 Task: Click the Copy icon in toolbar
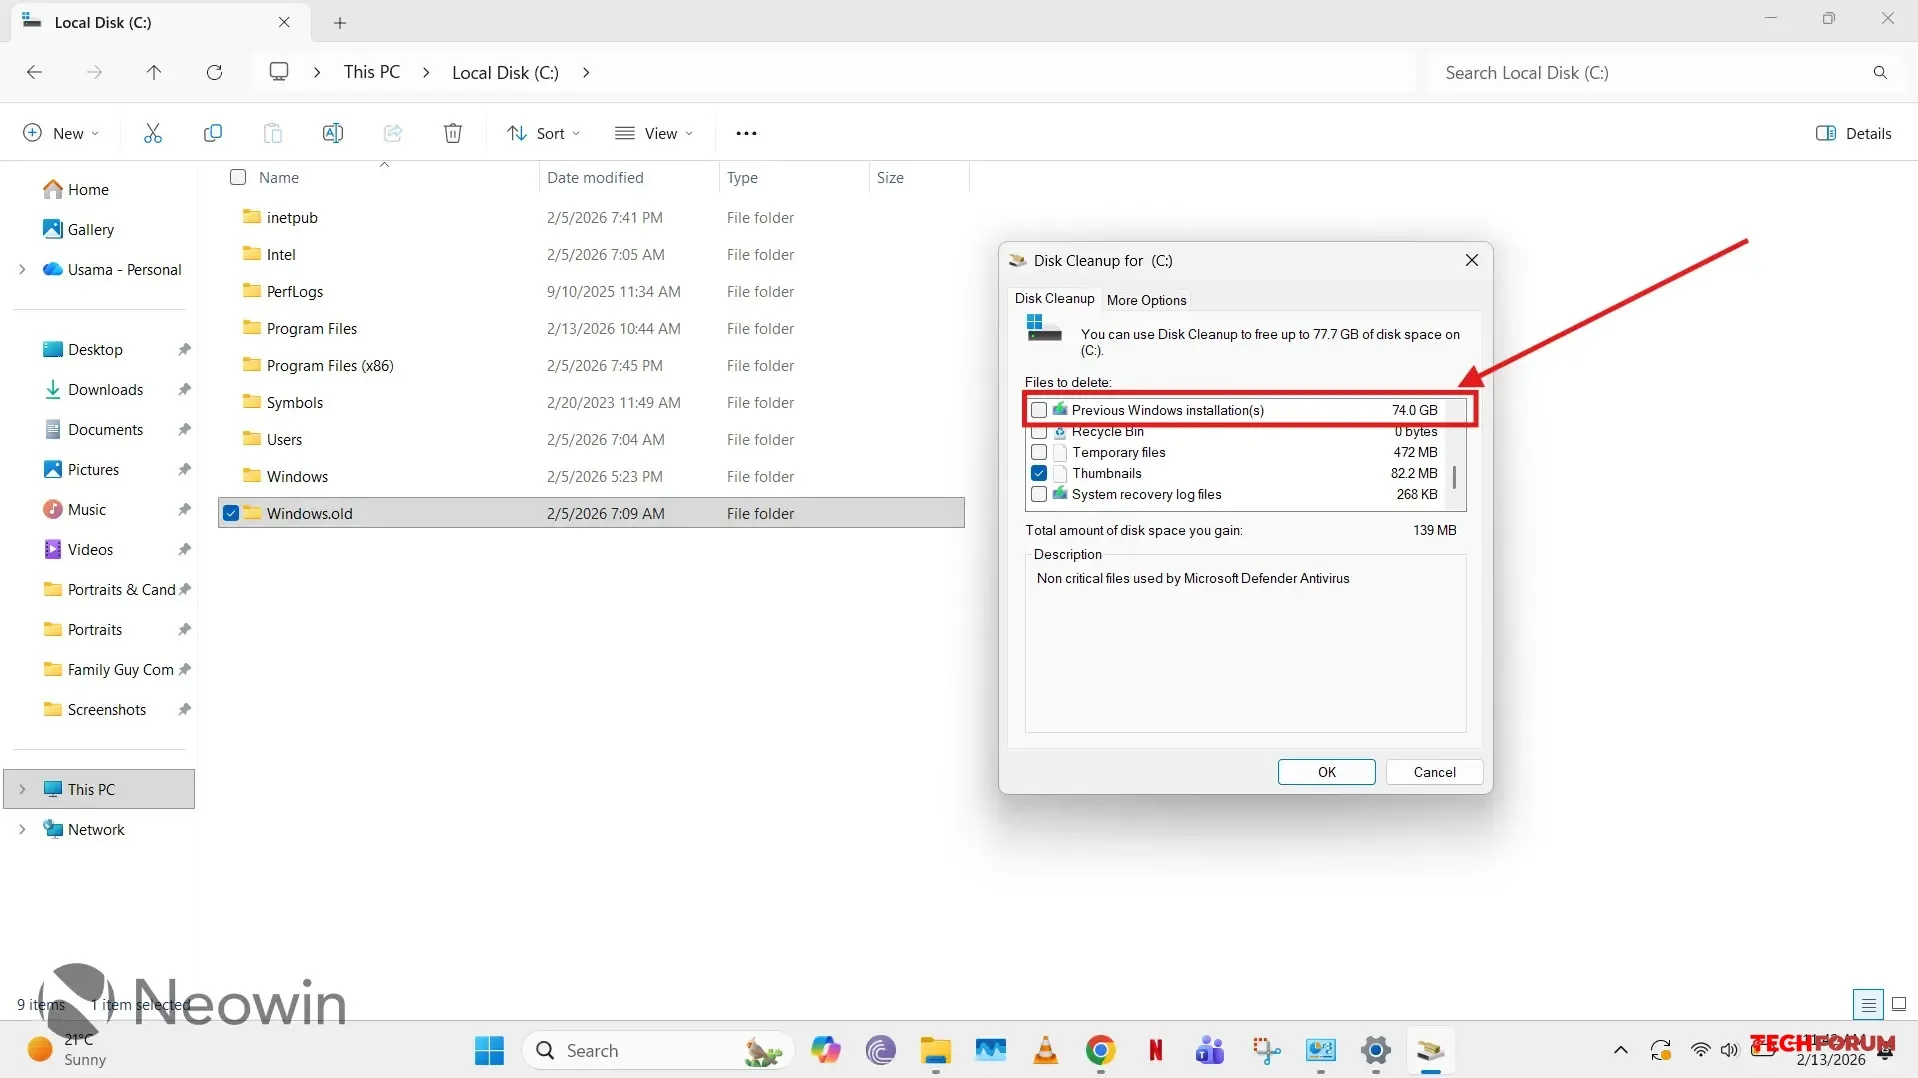click(212, 133)
